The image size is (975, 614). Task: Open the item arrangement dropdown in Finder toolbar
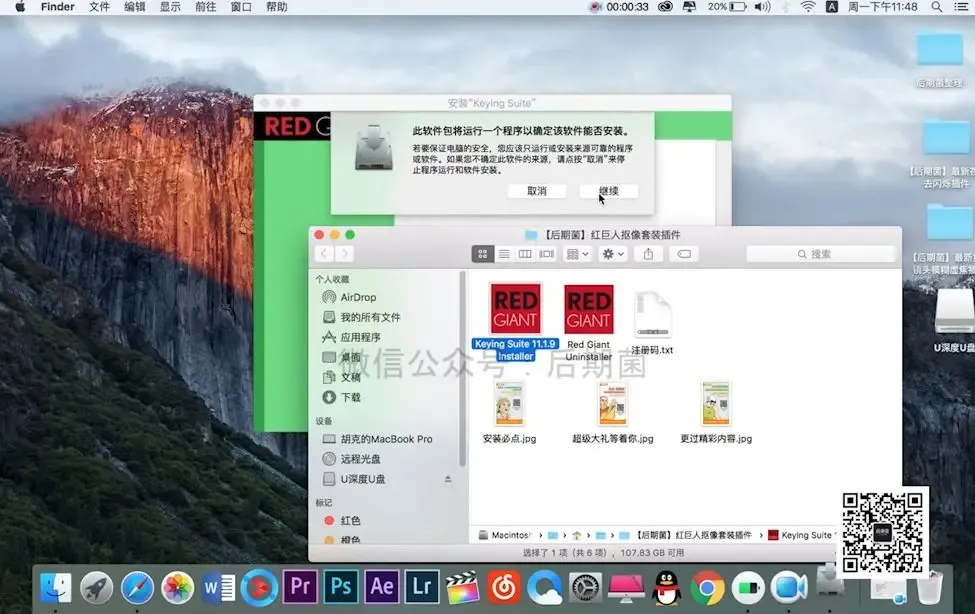click(578, 254)
